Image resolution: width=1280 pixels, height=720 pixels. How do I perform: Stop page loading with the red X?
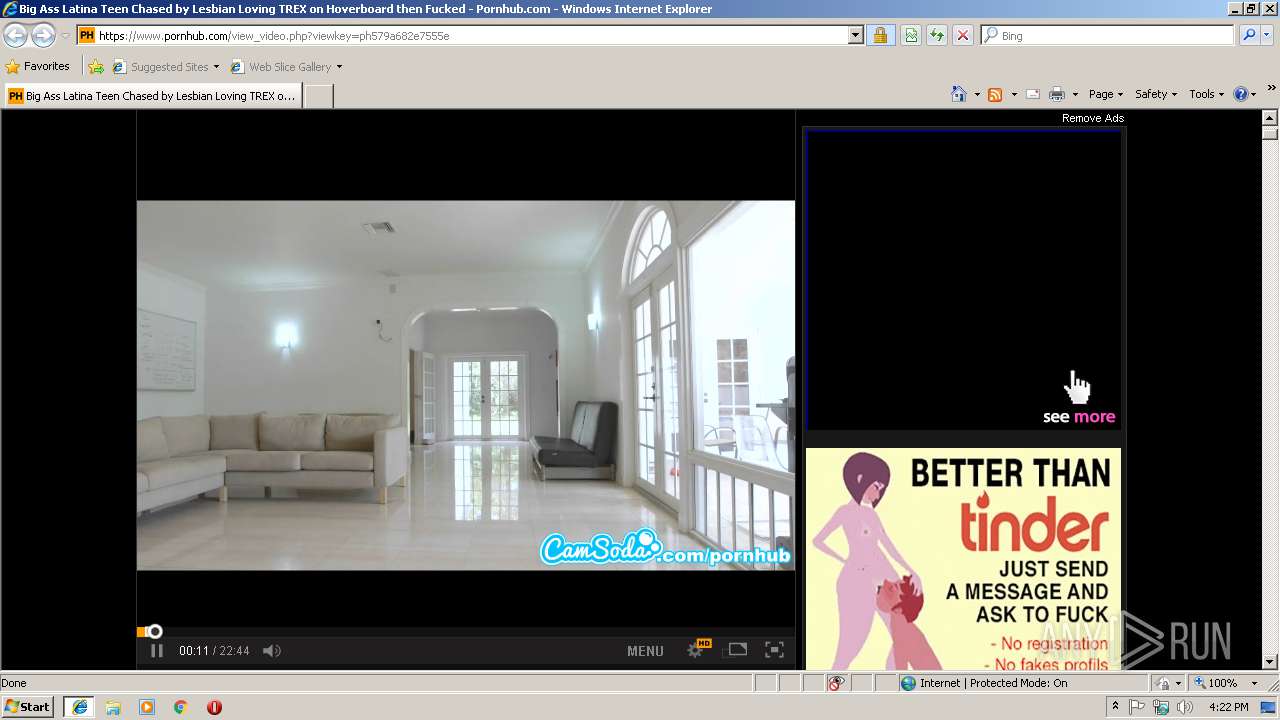[x=963, y=35]
